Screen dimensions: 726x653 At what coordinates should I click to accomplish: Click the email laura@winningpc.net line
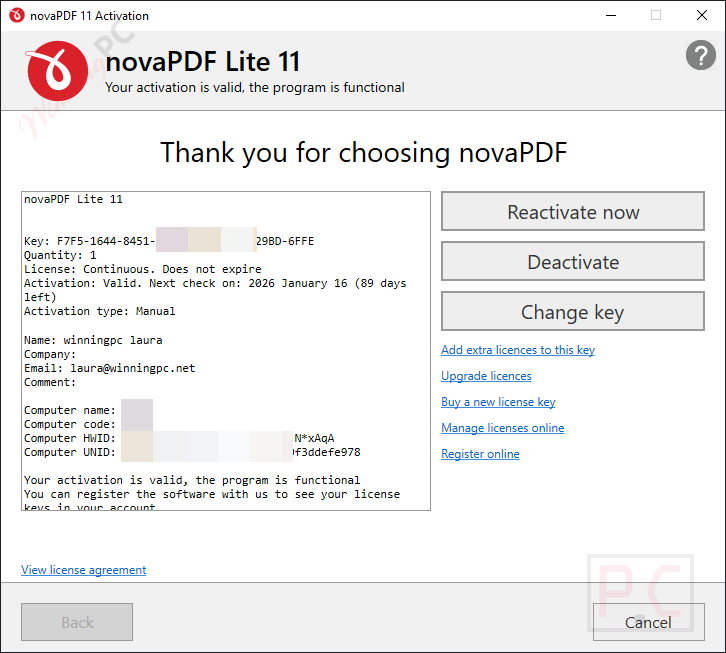click(109, 368)
